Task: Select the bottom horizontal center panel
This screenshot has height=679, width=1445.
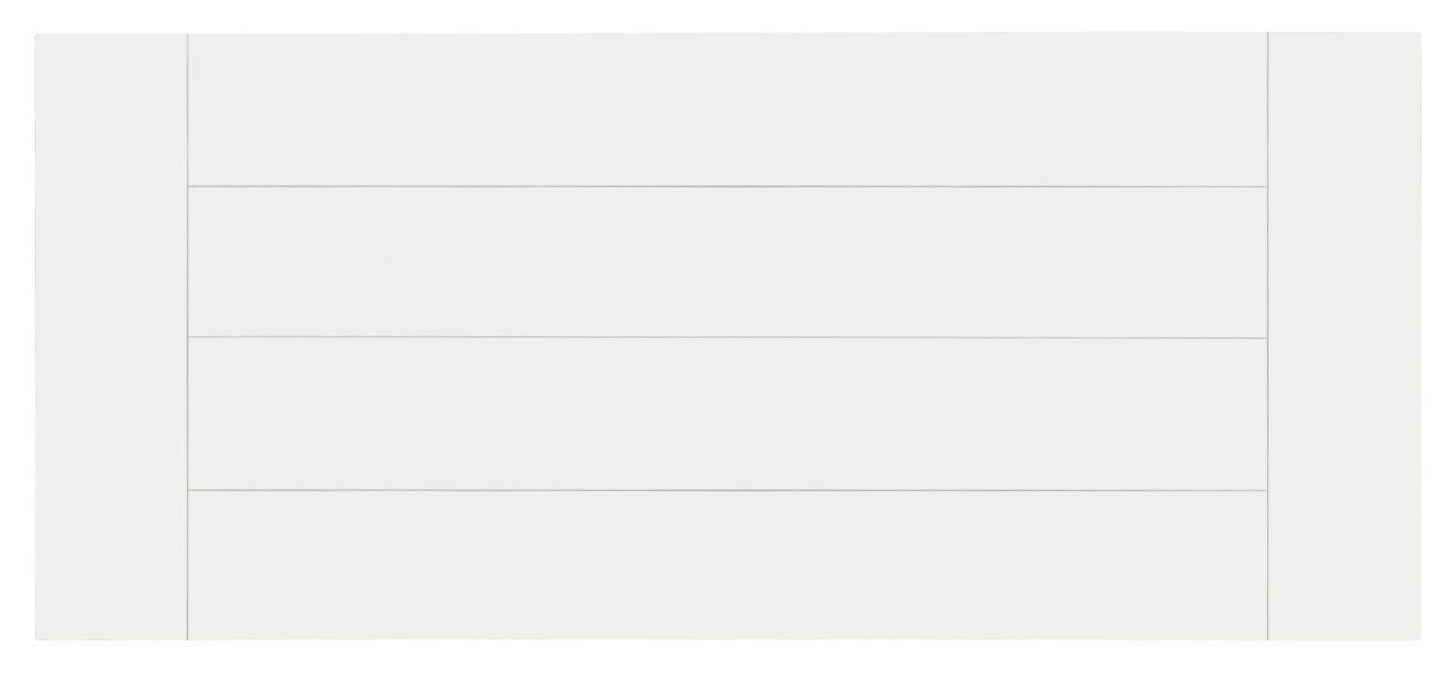Action: 727,565
